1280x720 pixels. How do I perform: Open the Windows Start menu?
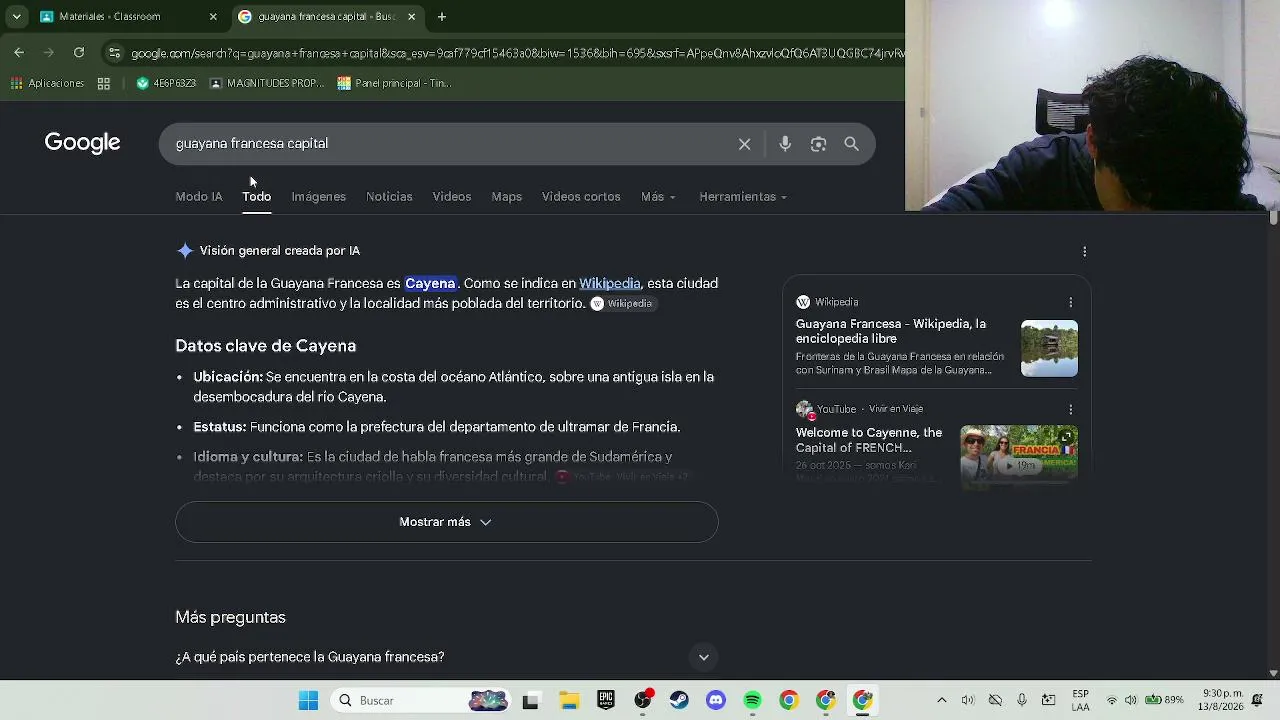[x=308, y=701]
